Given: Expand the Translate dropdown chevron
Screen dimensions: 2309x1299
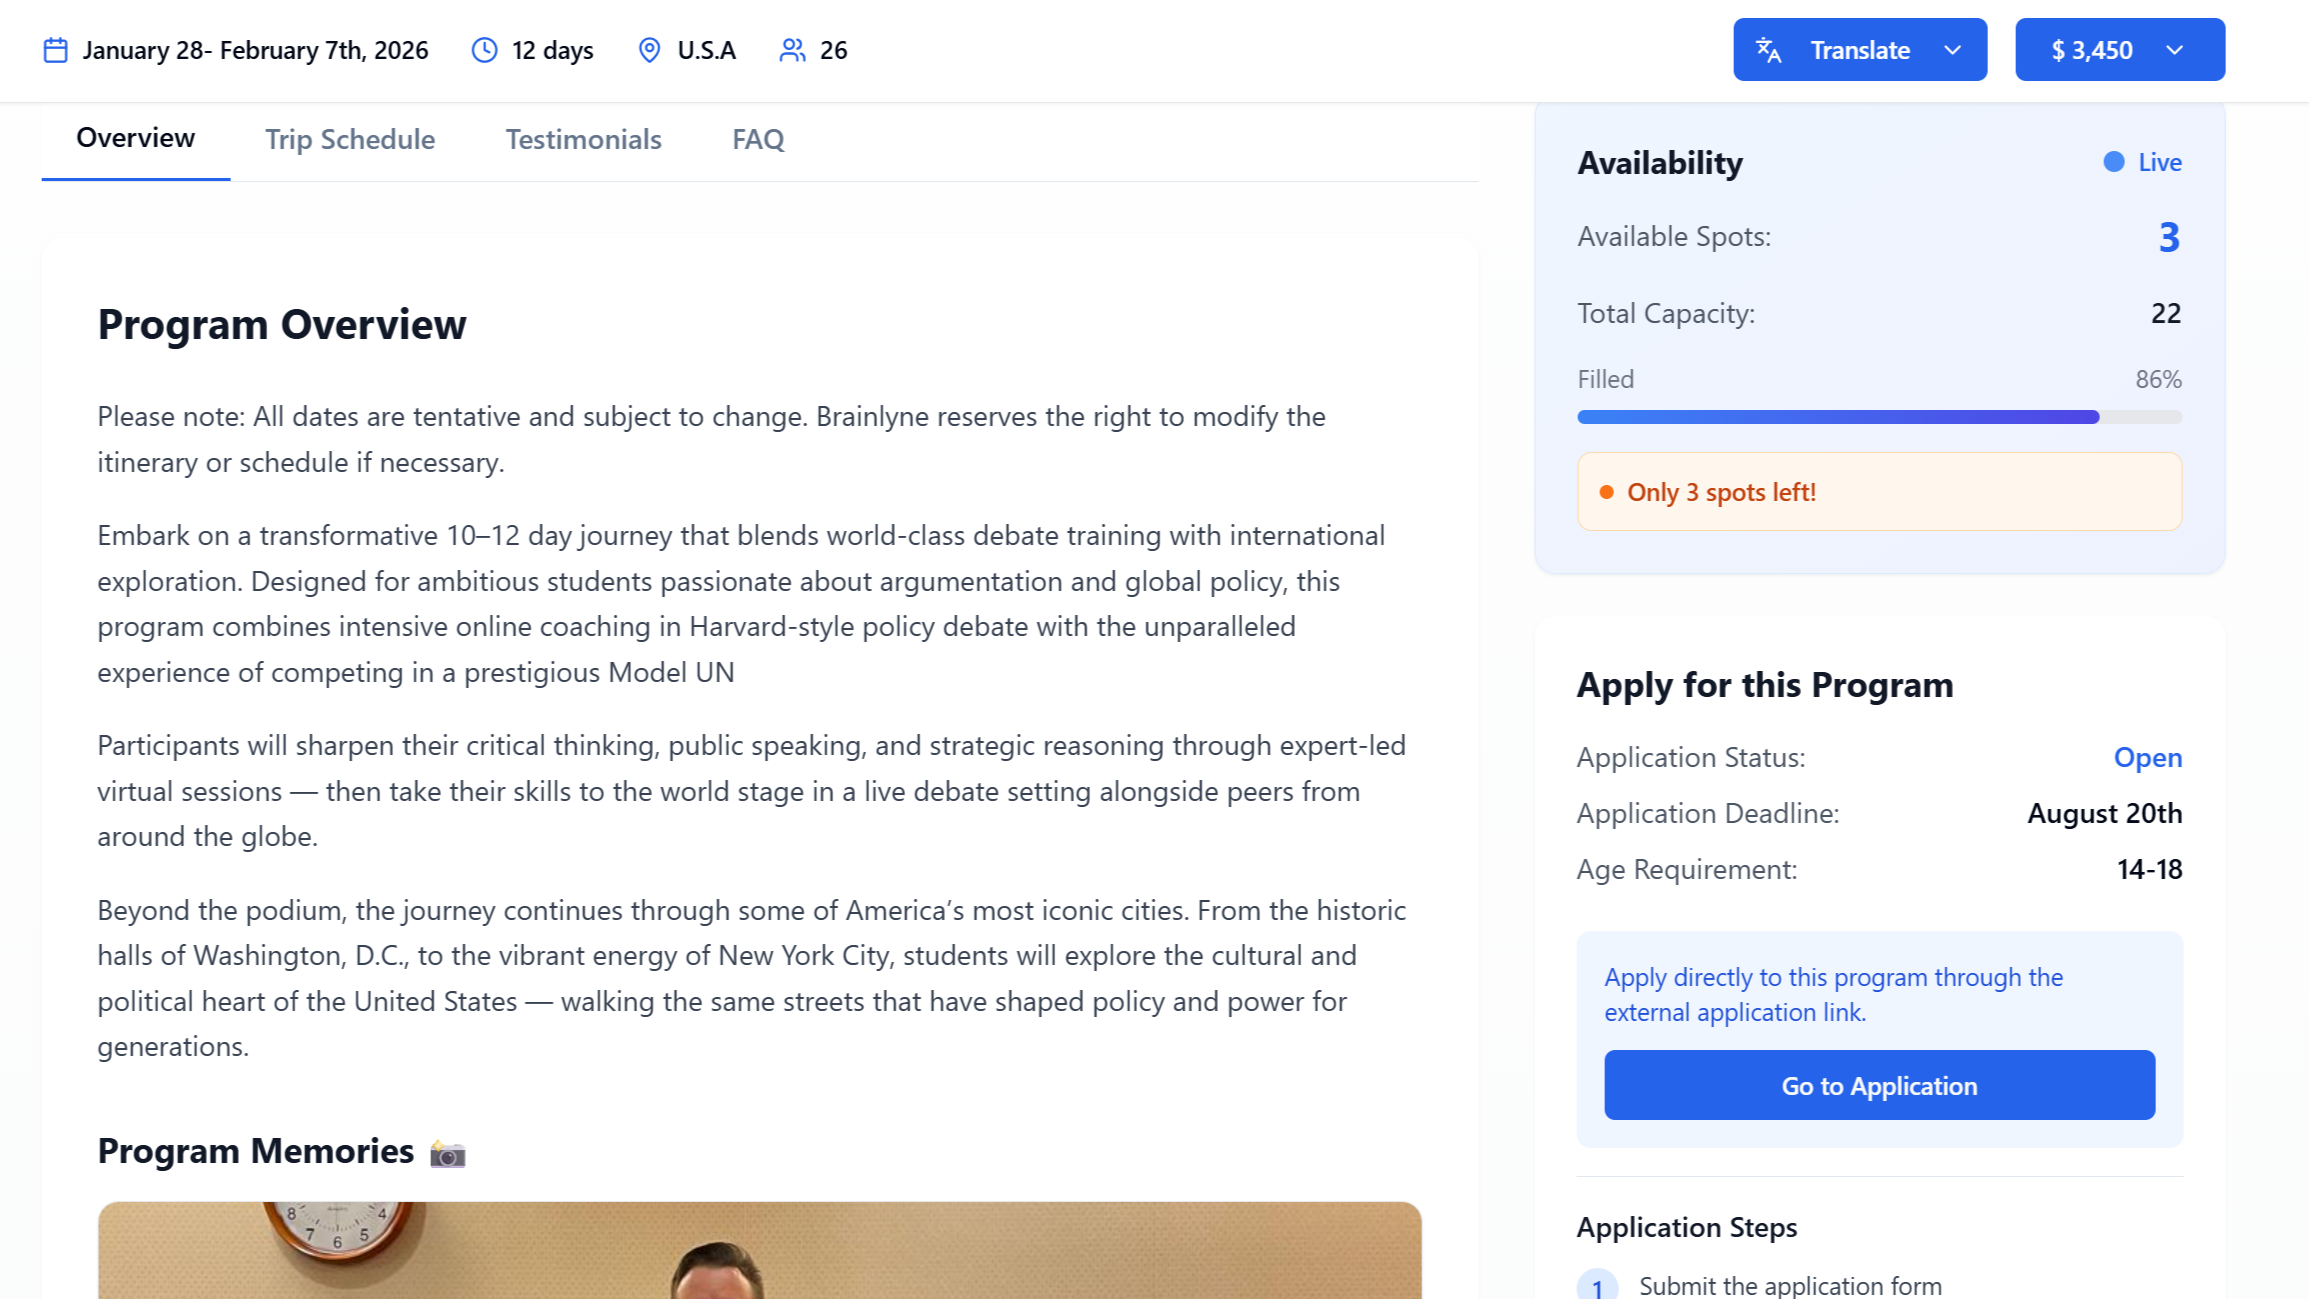Looking at the screenshot, I should (1952, 50).
